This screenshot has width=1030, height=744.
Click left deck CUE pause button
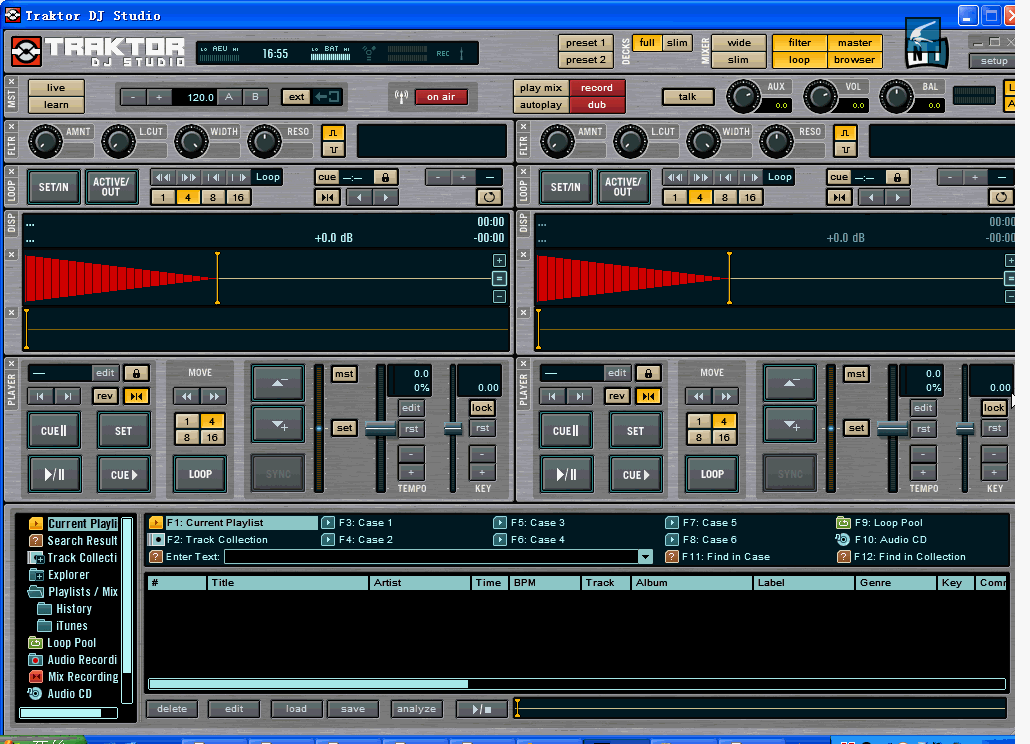(x=55, y=431)
